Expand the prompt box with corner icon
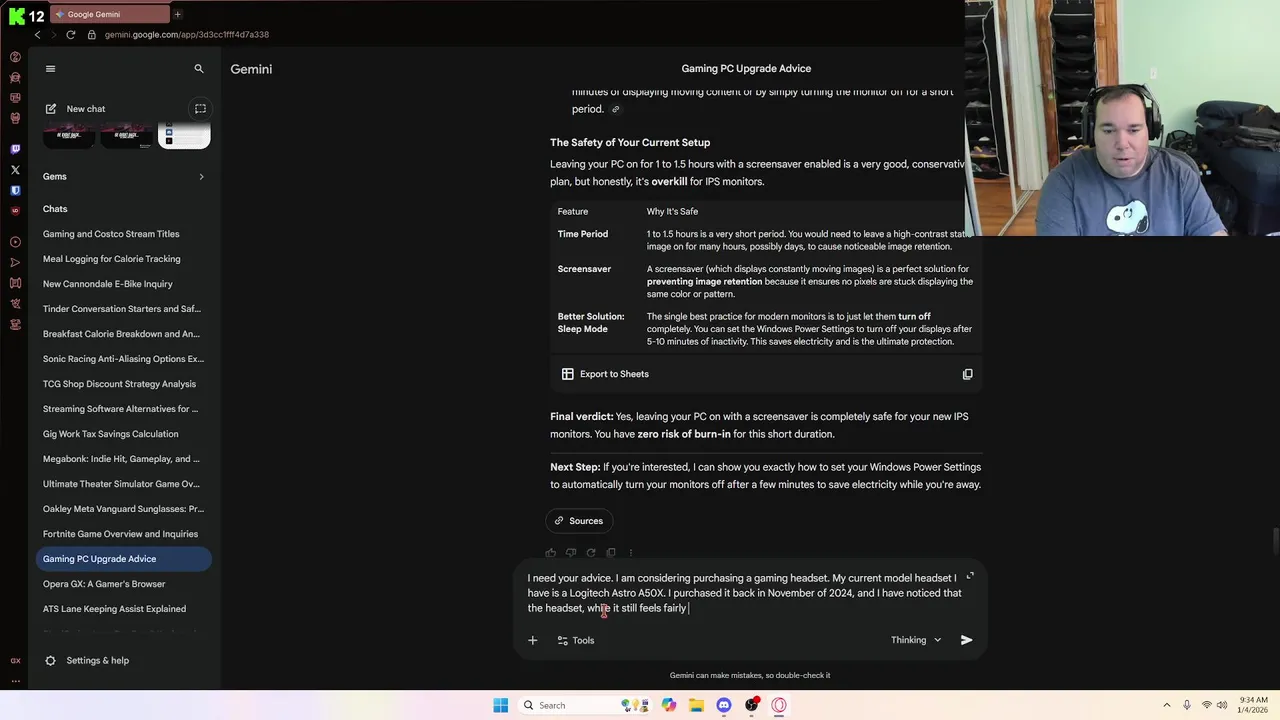 [x=969, y=576]
